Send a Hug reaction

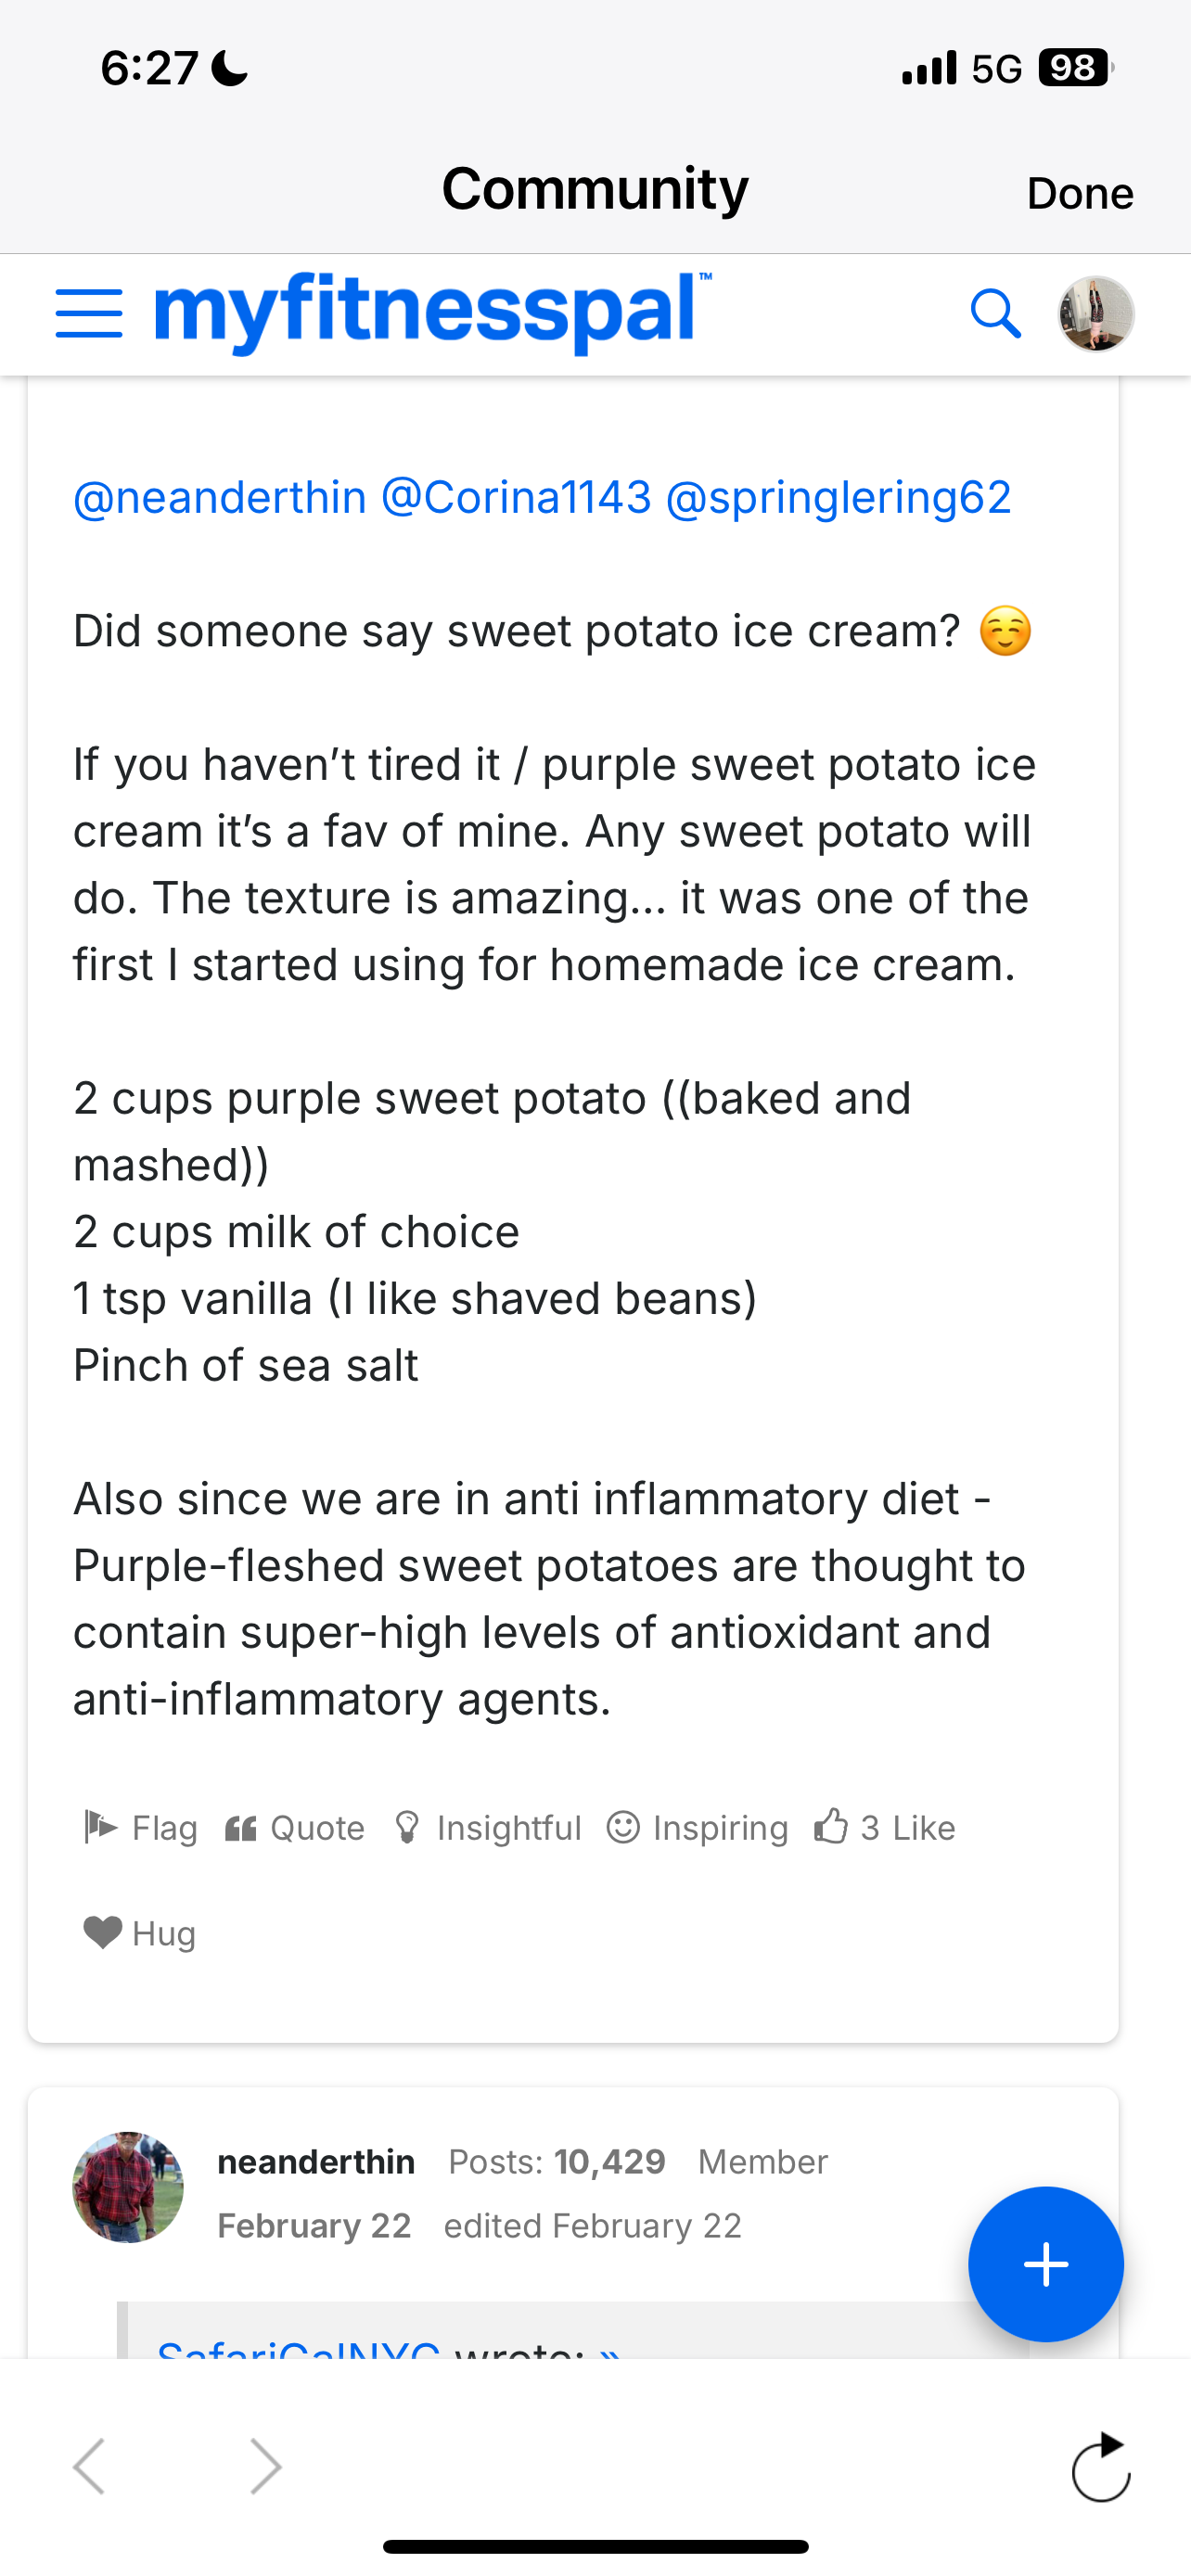pos(140,1933)
